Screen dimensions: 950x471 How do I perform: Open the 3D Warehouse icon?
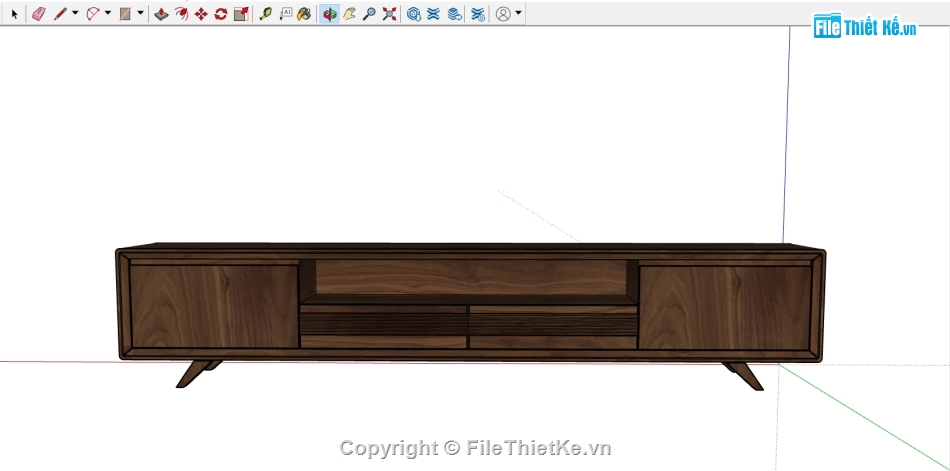414,14
